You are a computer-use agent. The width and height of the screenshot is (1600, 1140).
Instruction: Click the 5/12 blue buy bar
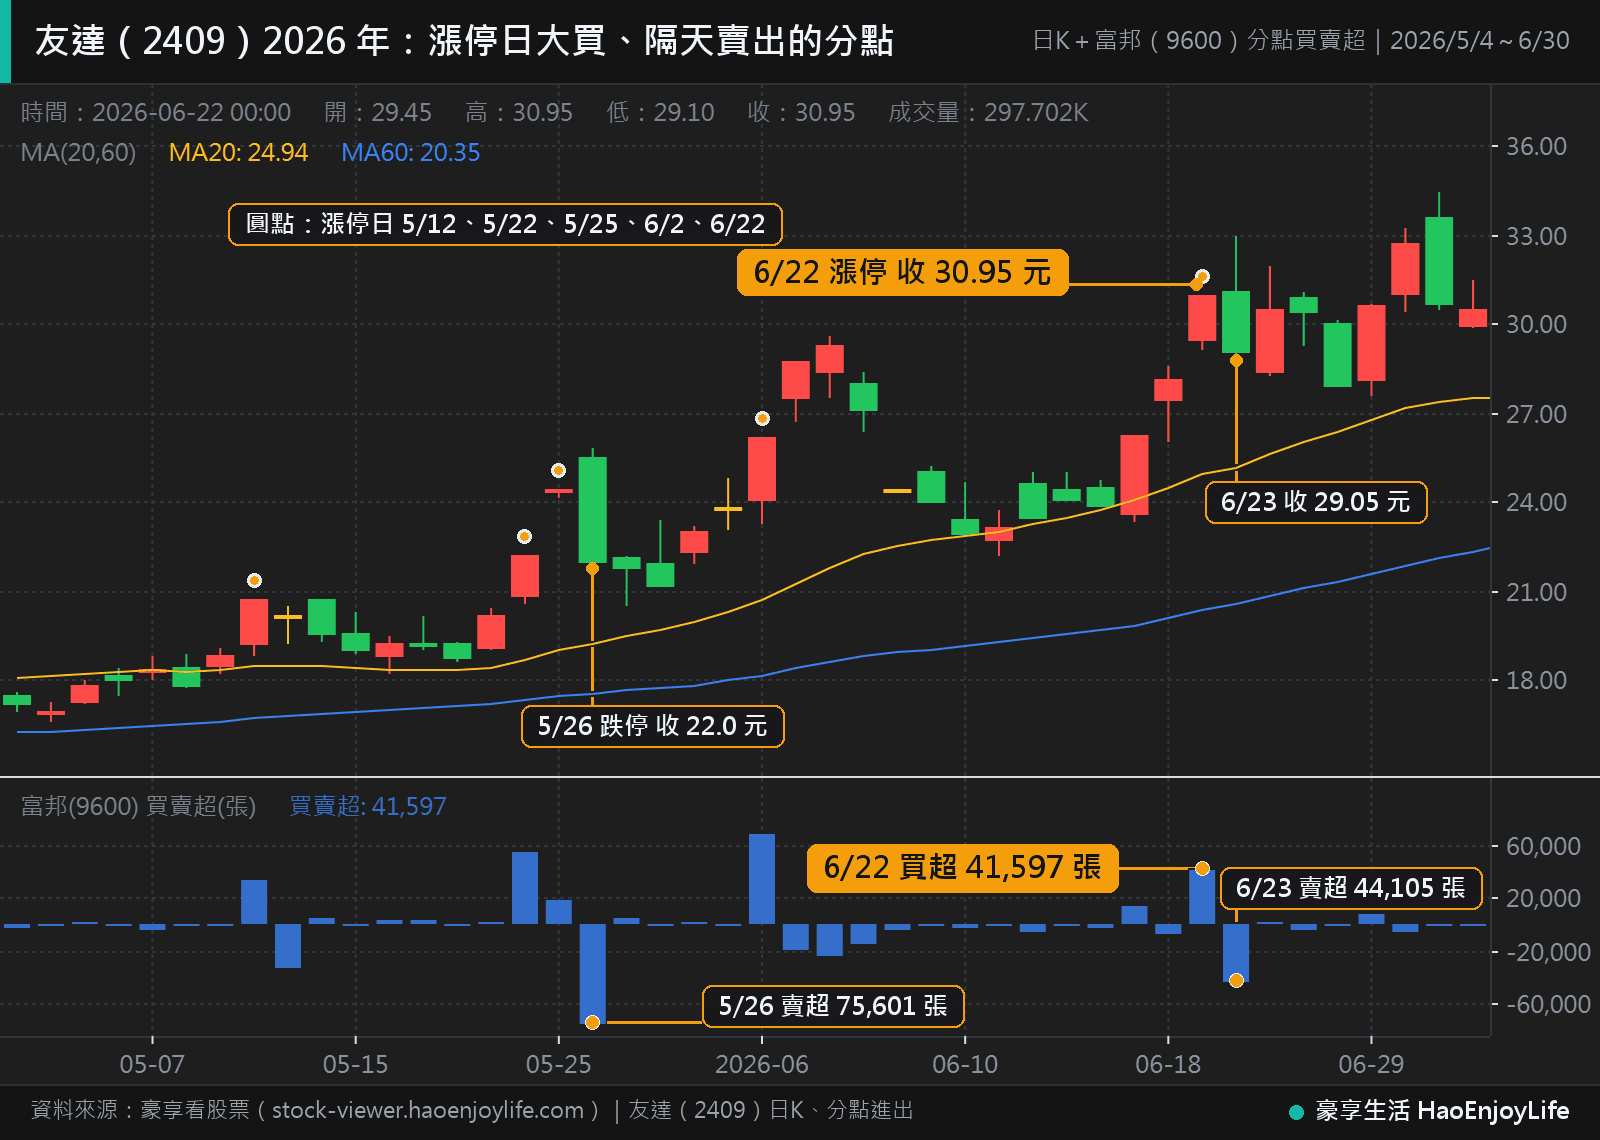pyautogui.click(x=254, y=902)
